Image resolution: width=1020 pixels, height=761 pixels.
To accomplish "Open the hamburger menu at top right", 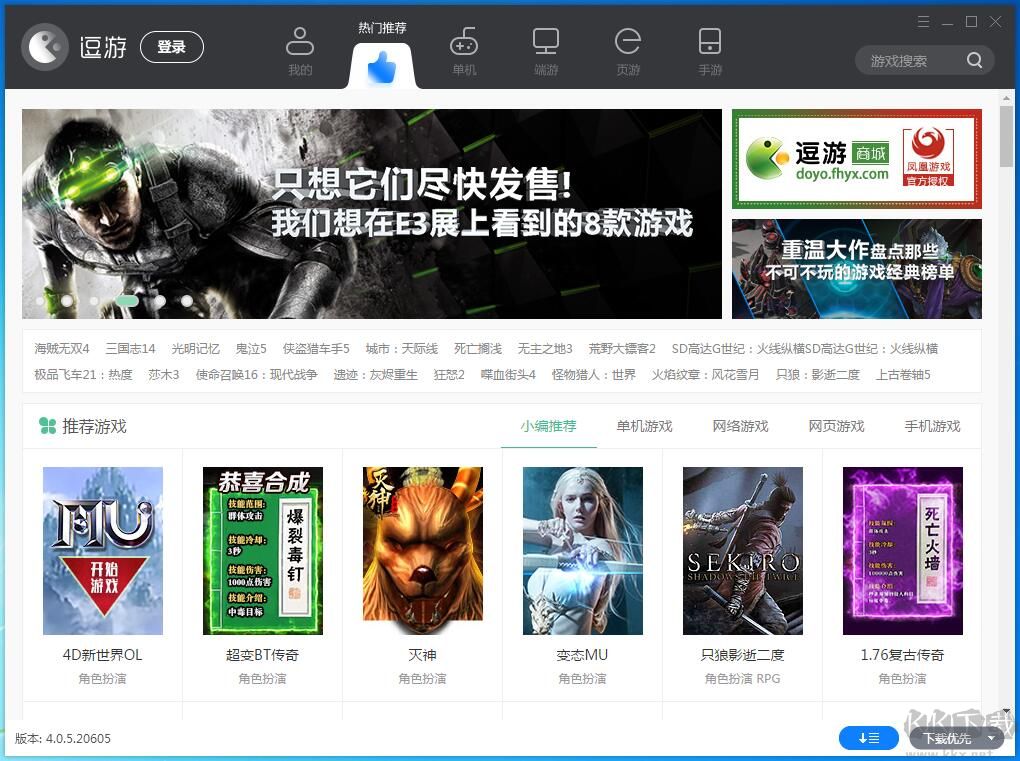I will [x=923, y=20].
